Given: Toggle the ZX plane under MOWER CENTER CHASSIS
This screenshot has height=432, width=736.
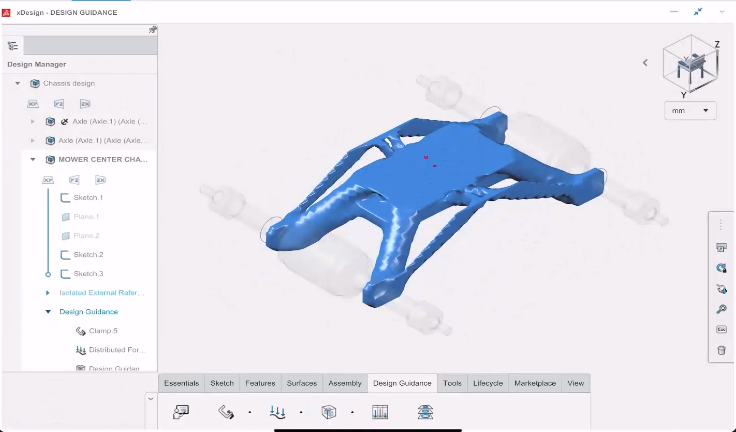Looking at the screenshot, I should [100, 180].
